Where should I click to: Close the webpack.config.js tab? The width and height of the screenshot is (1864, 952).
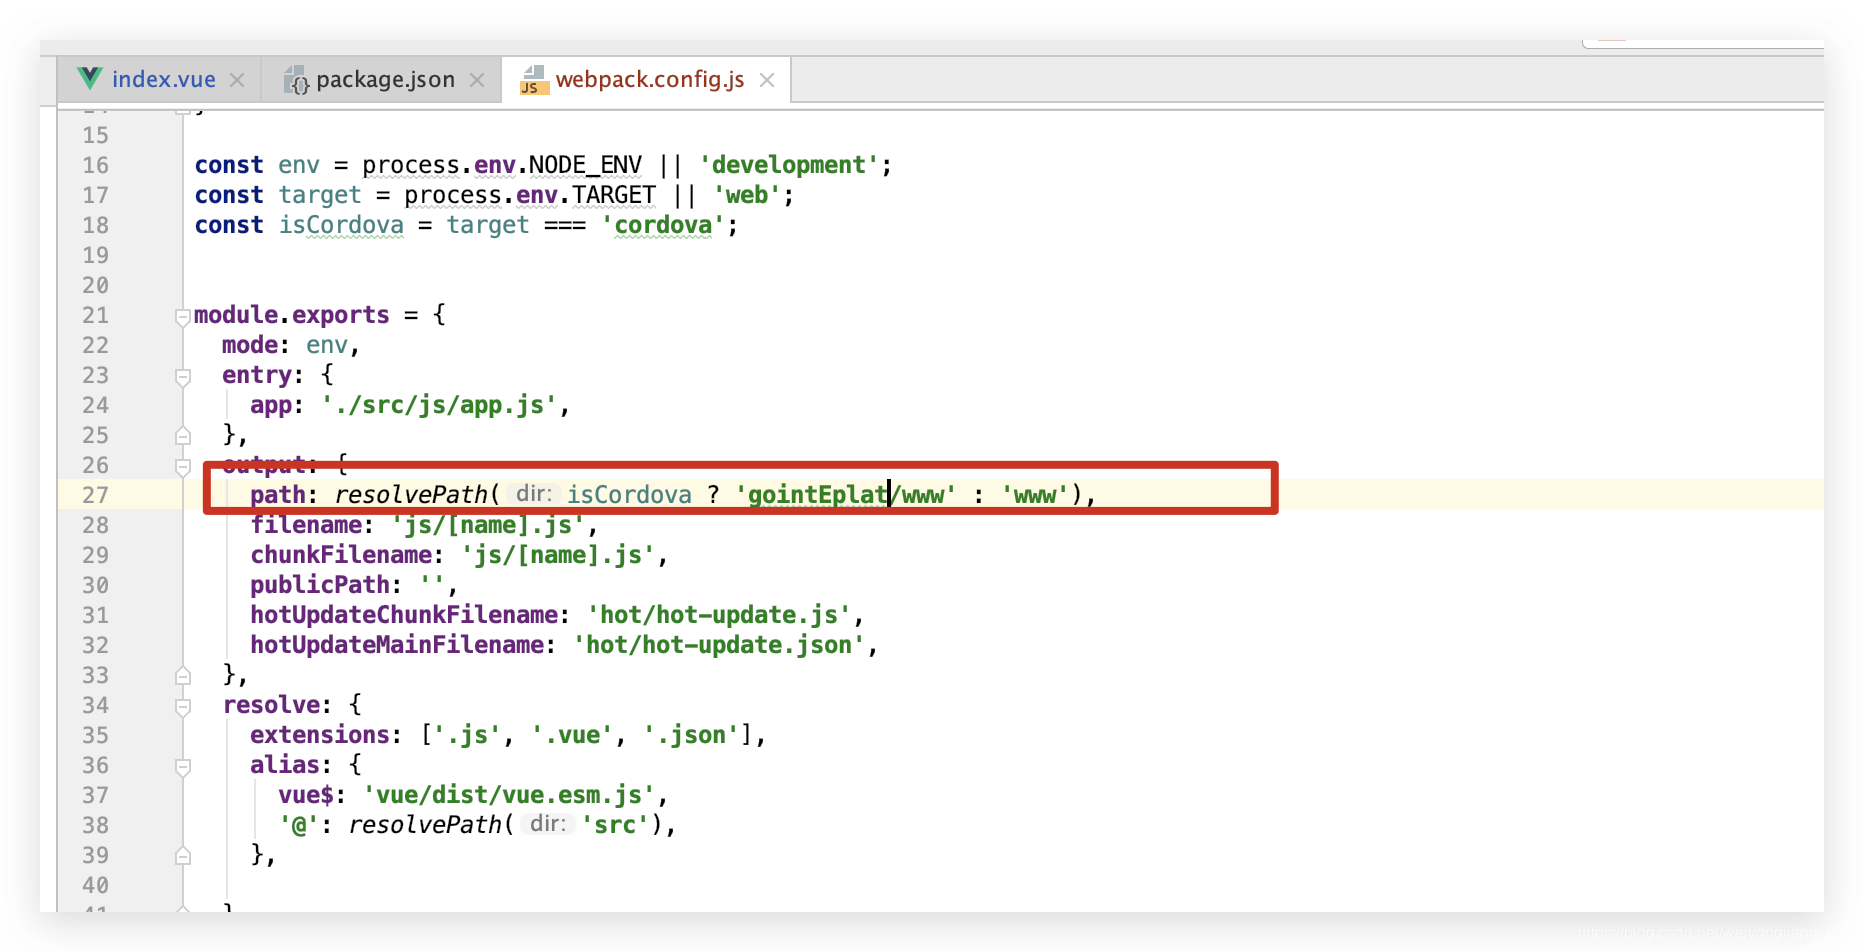[767, 80]
